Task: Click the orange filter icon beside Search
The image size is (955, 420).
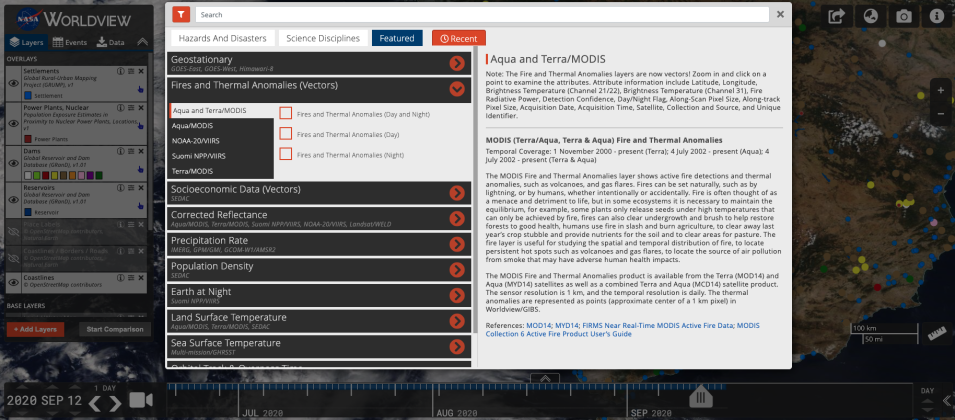Action: click(x=181, y=14)
